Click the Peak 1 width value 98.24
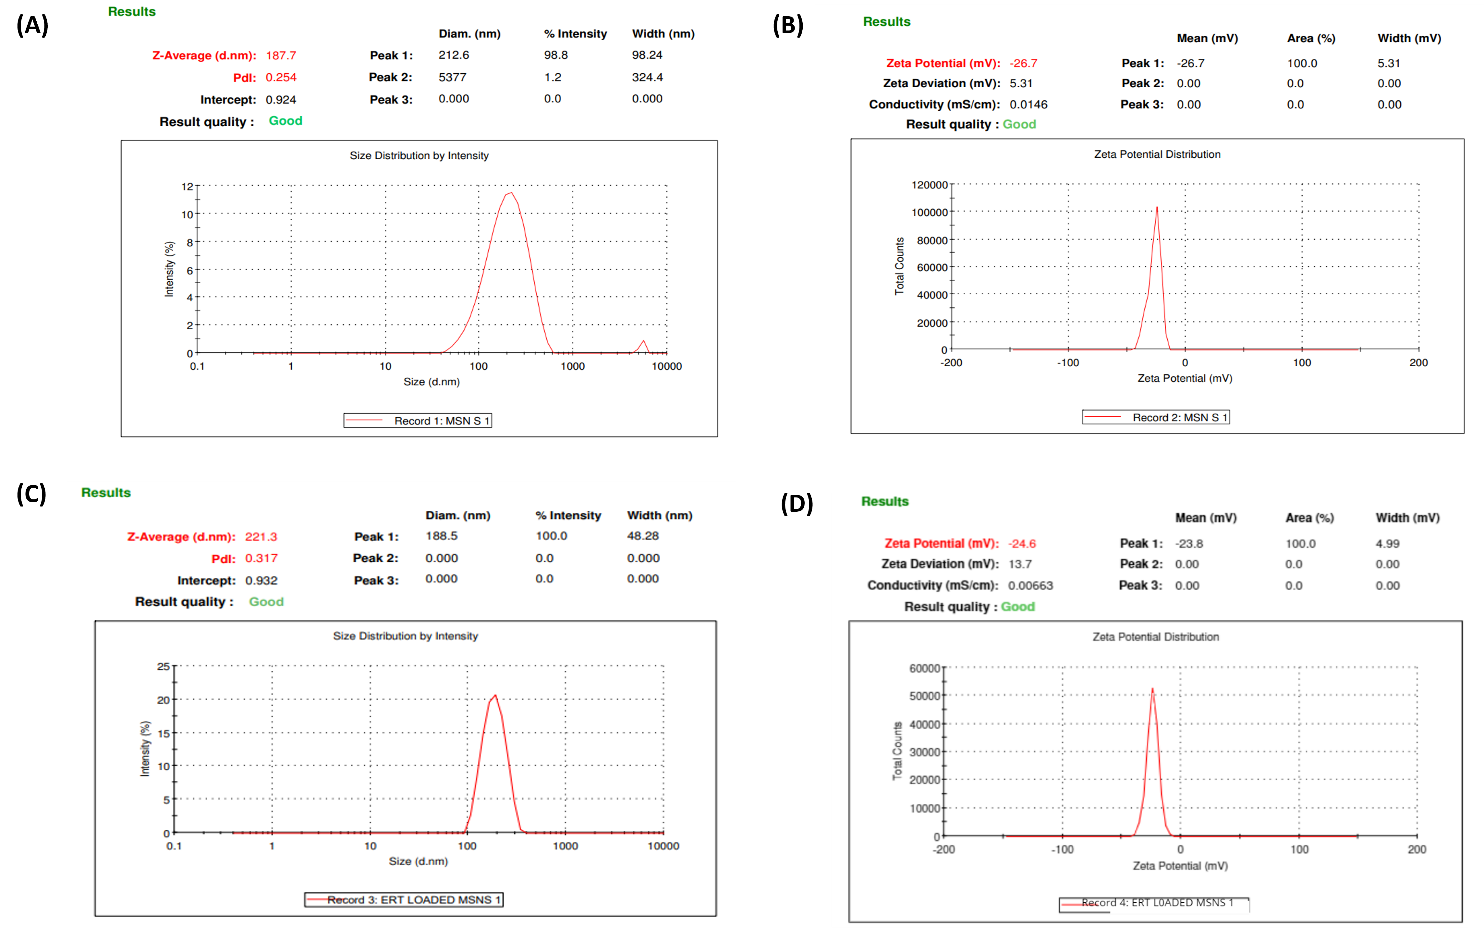The height and width of the screenshot is (928, 1484). point(647,55)
